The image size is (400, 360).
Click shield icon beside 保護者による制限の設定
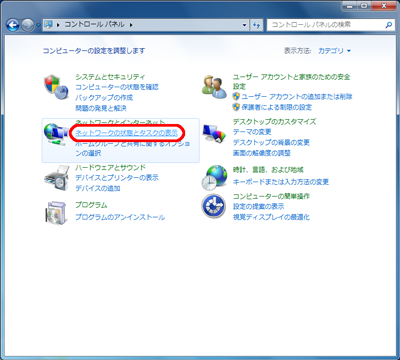tap(236, 107)
